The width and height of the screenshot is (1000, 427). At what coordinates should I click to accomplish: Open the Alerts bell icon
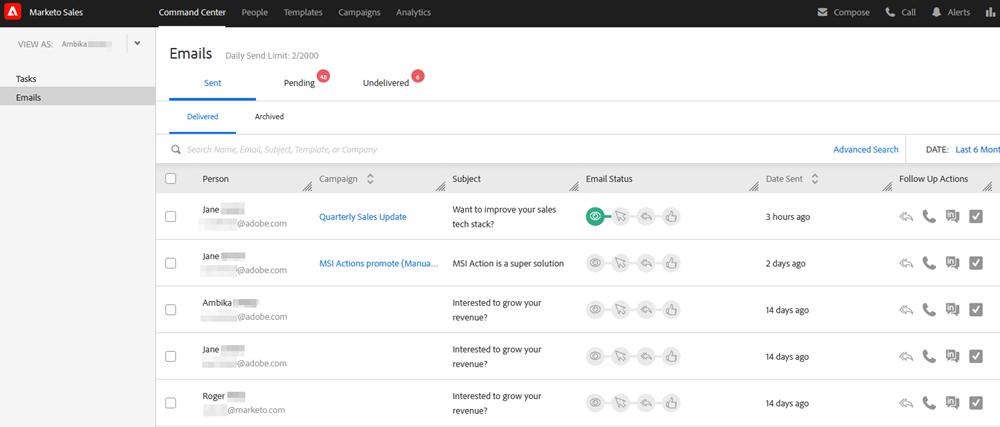936,12
